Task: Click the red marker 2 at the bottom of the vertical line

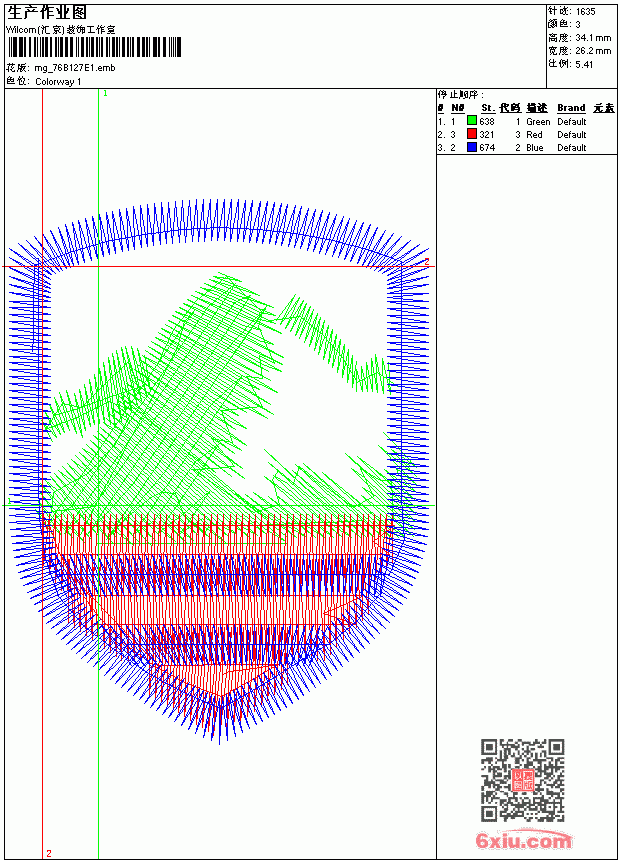Action: point(49,853)
